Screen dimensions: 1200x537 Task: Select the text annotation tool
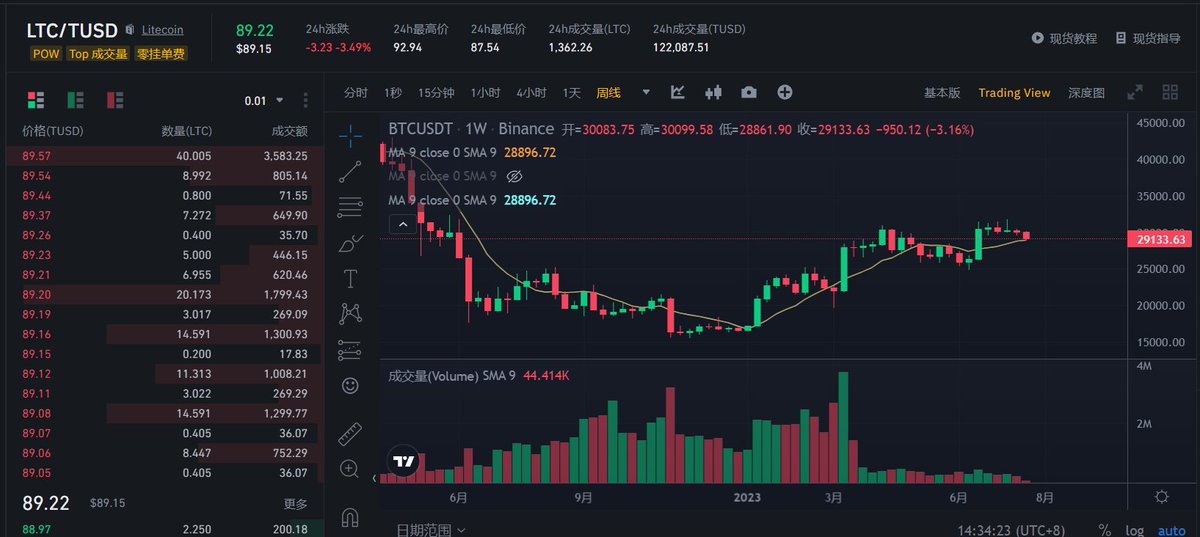[x=350, y=278]
